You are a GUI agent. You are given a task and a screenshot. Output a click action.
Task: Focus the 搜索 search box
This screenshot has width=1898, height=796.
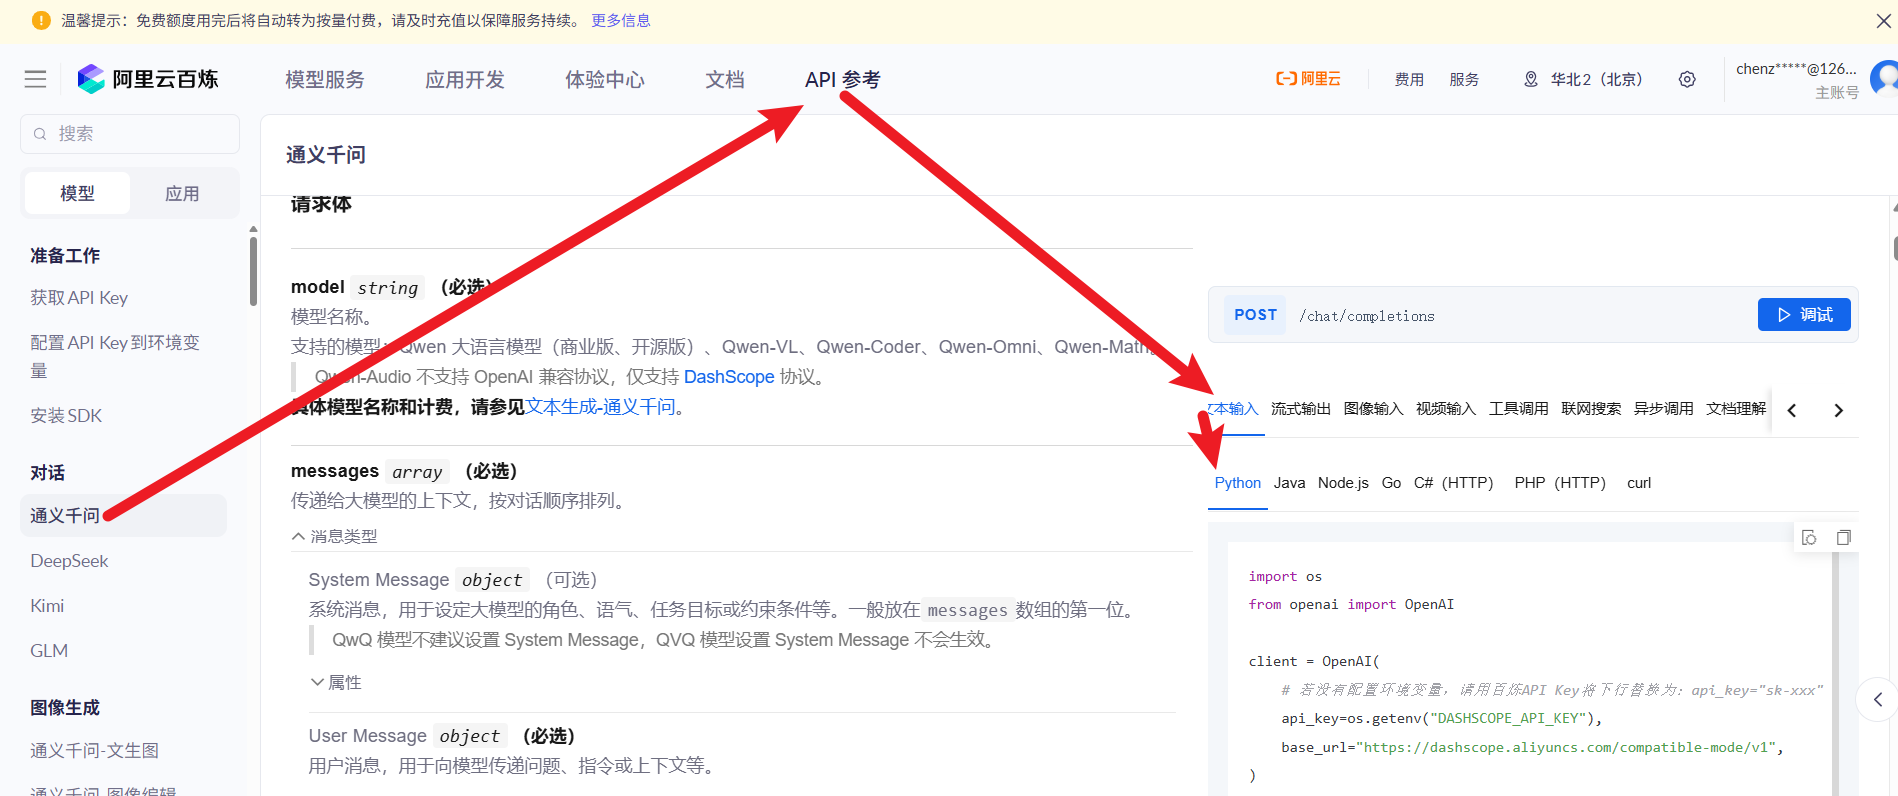click(x=130, y=134)
